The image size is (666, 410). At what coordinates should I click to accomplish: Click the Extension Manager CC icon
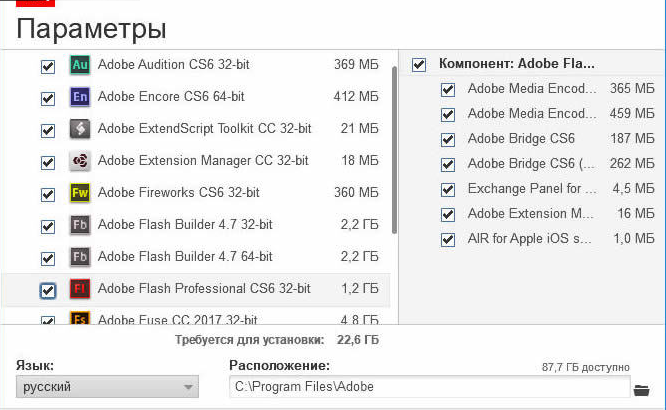(x=80, y=161)
